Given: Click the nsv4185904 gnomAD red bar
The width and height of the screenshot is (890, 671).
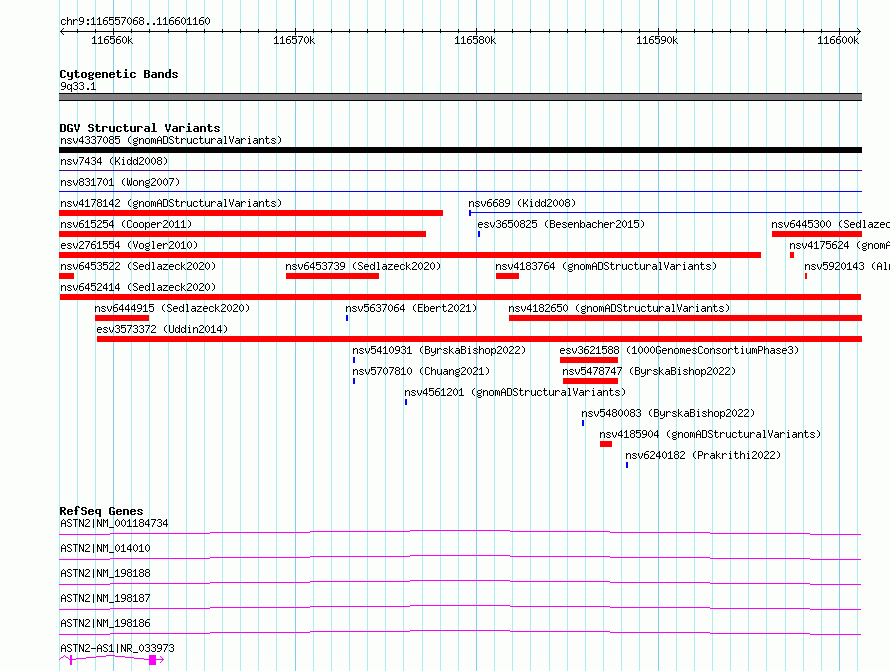Looking at the screenshot, I should (x=606, y=444).
